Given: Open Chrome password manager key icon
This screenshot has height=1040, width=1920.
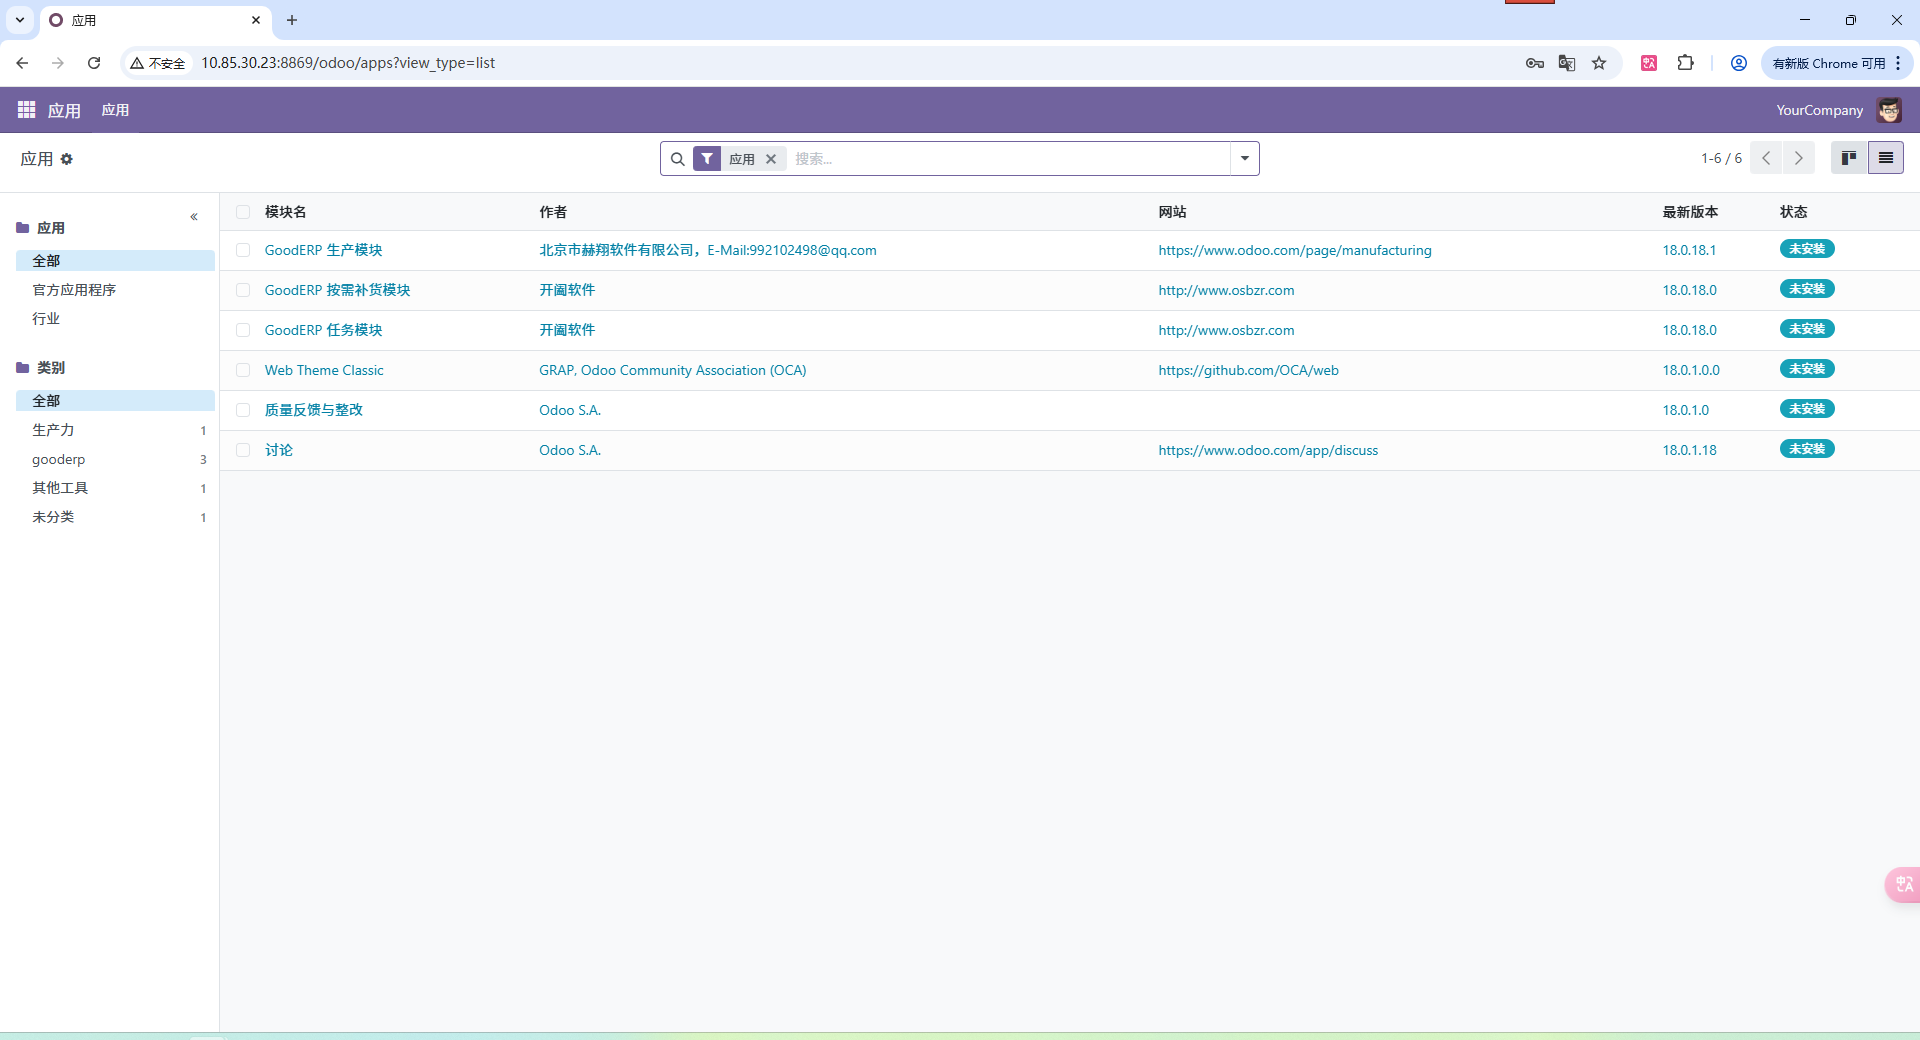Looking at the screenshot, I should tap(1535, 63).
